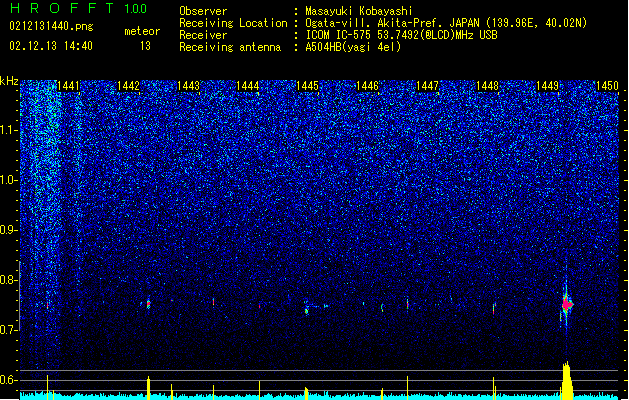Screen dimensions: 629x400
Task: Click the 1444 time axis label
Action: click(248, 86)
